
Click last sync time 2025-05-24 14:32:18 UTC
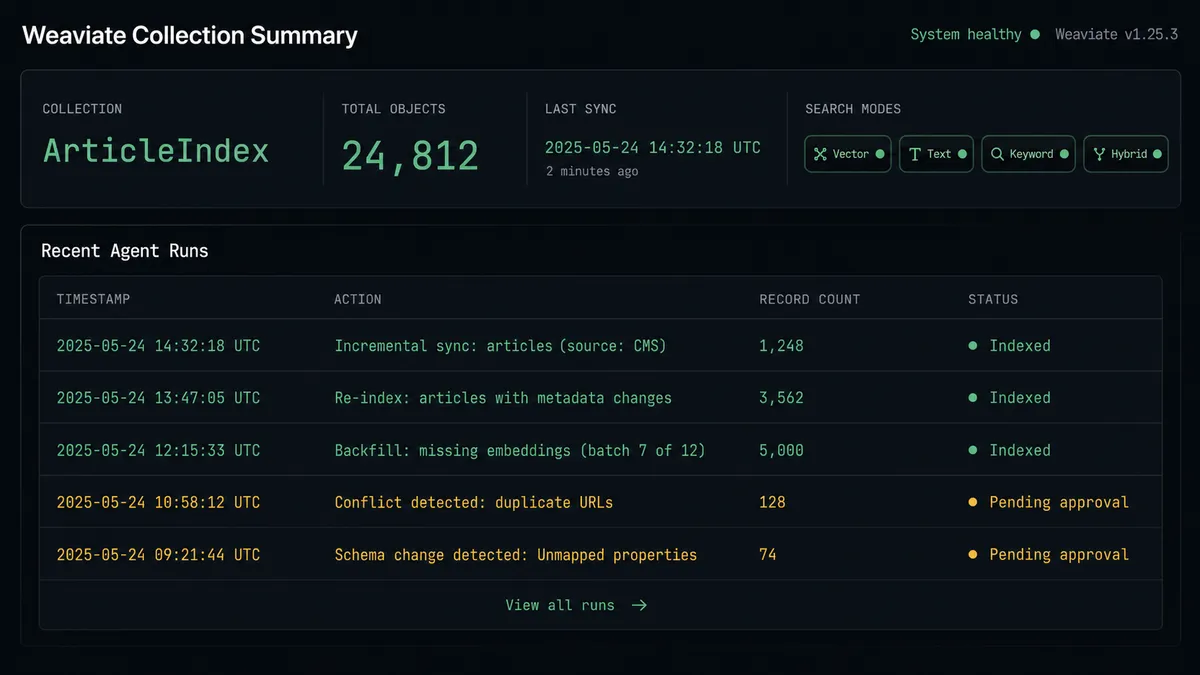pos(653,147)
